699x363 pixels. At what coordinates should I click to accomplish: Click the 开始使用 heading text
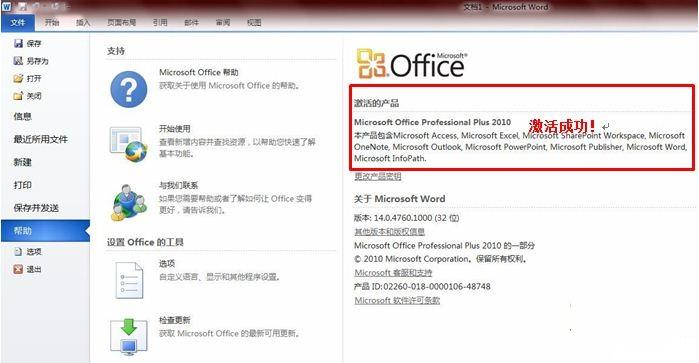point(175,128)
